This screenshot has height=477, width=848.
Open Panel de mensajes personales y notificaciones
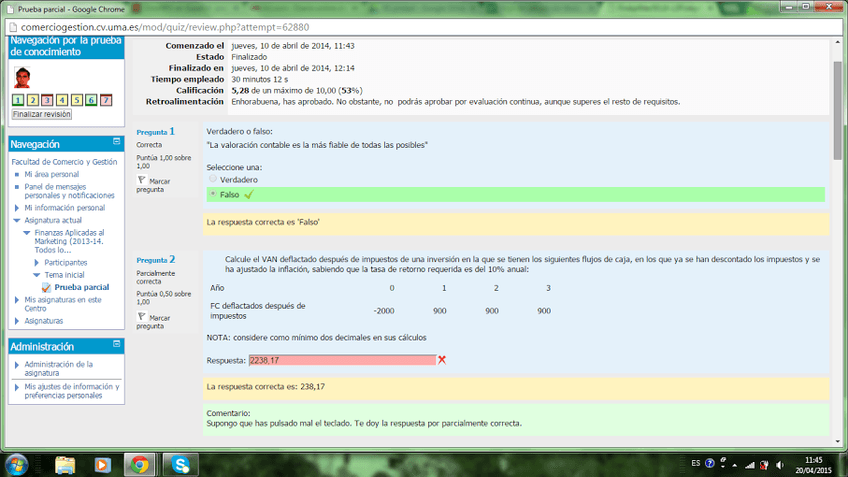coord(69,191)
